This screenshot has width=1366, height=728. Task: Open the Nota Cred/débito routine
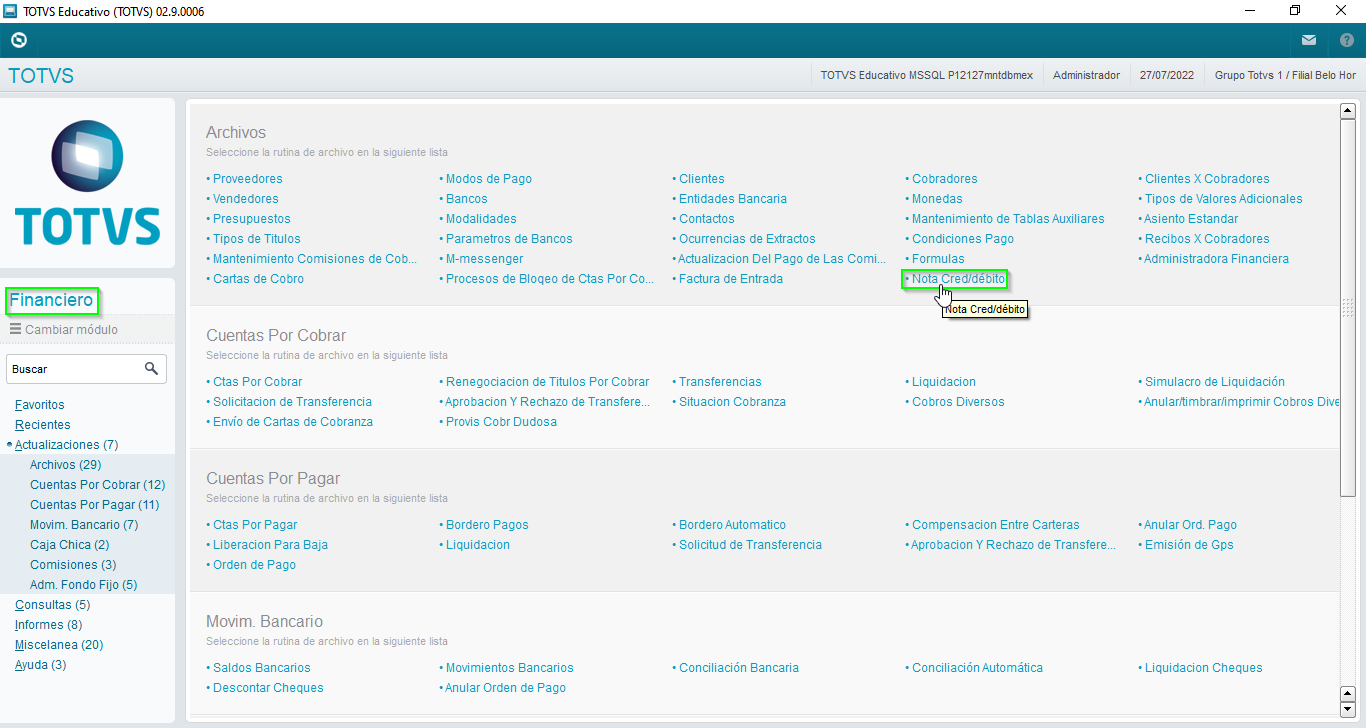coord(958,279)
